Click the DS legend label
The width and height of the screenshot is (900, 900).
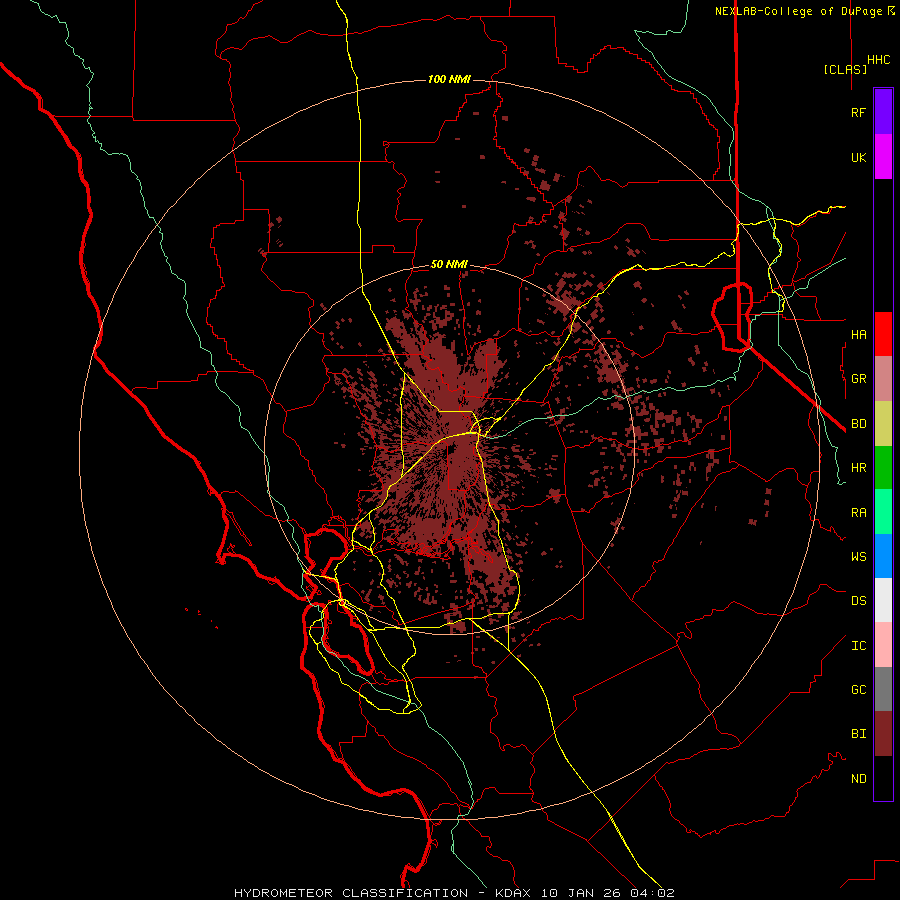click(x=858, y=601)
